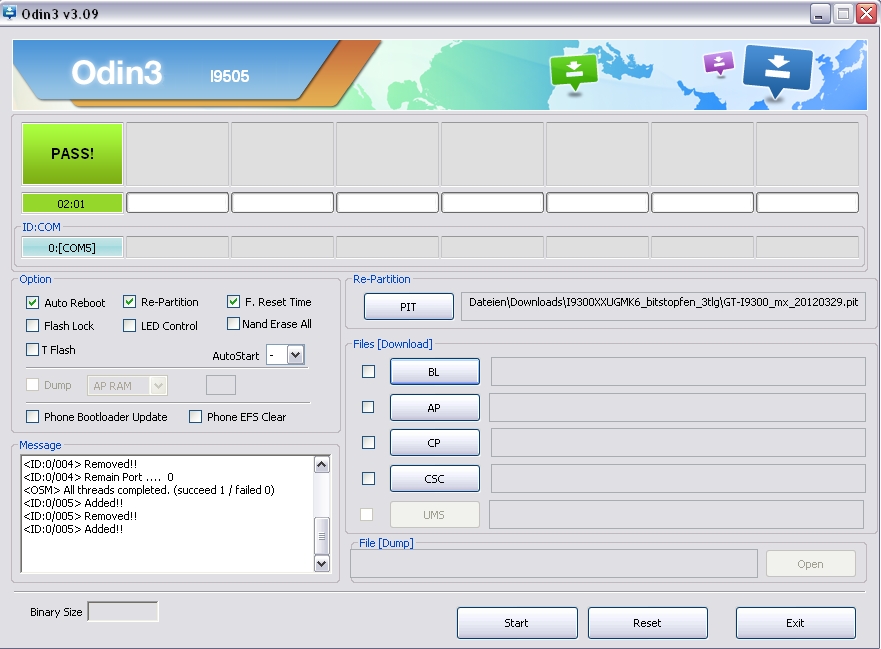Click the '<ID:0/005> Removed!!' log line
881x649 pixels.
[x=80, y=516]
